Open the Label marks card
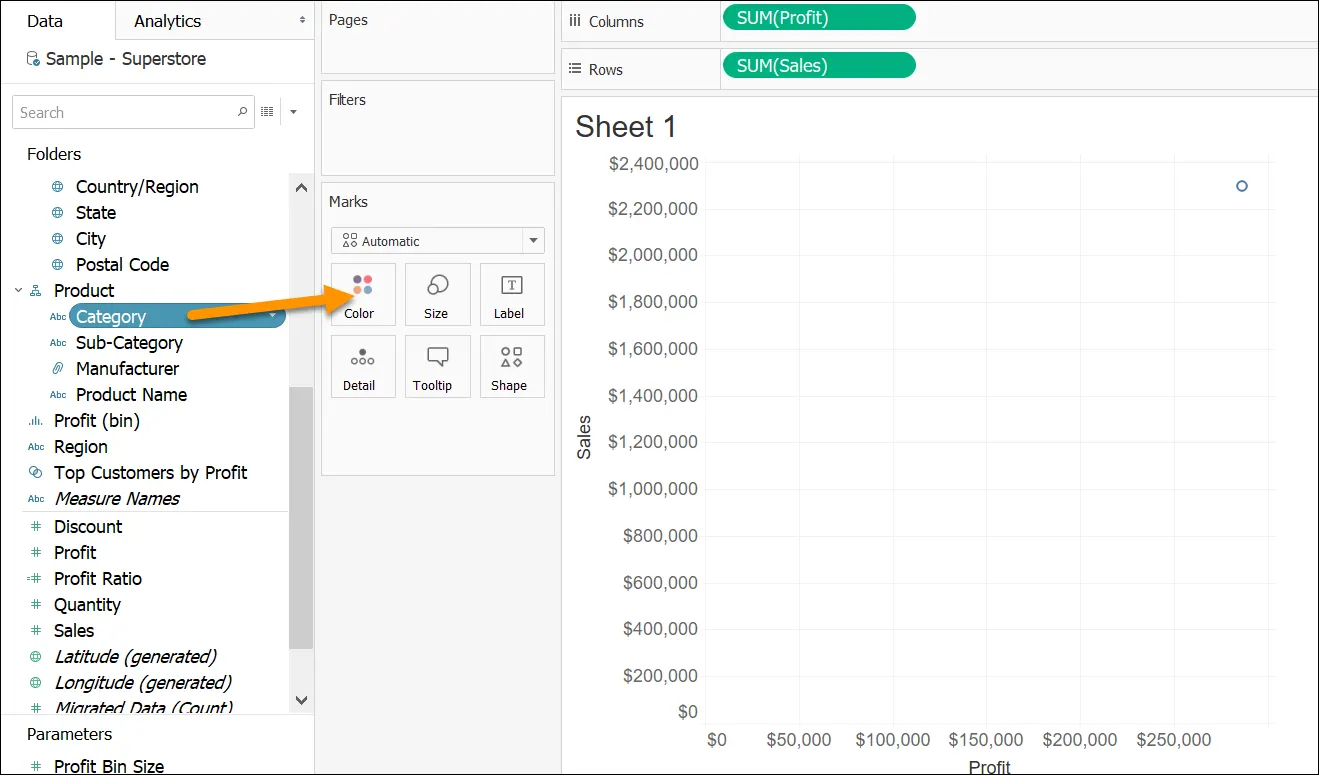 pyautogui.click(x=512, y=294)
